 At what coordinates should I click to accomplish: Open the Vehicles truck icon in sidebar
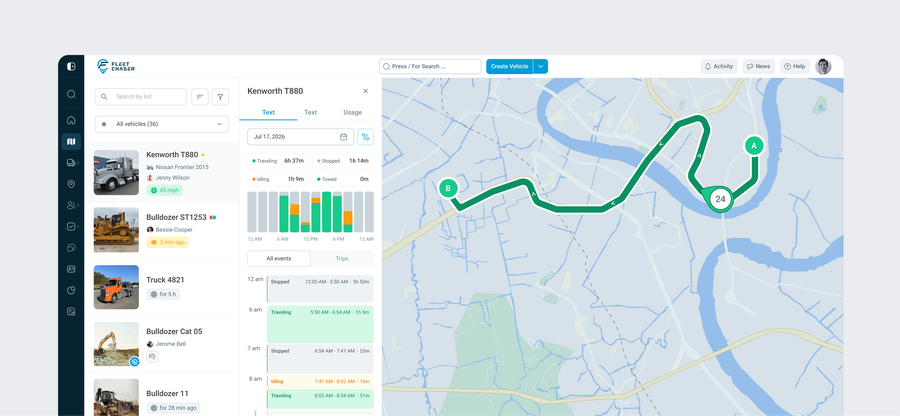coord(71,163)
